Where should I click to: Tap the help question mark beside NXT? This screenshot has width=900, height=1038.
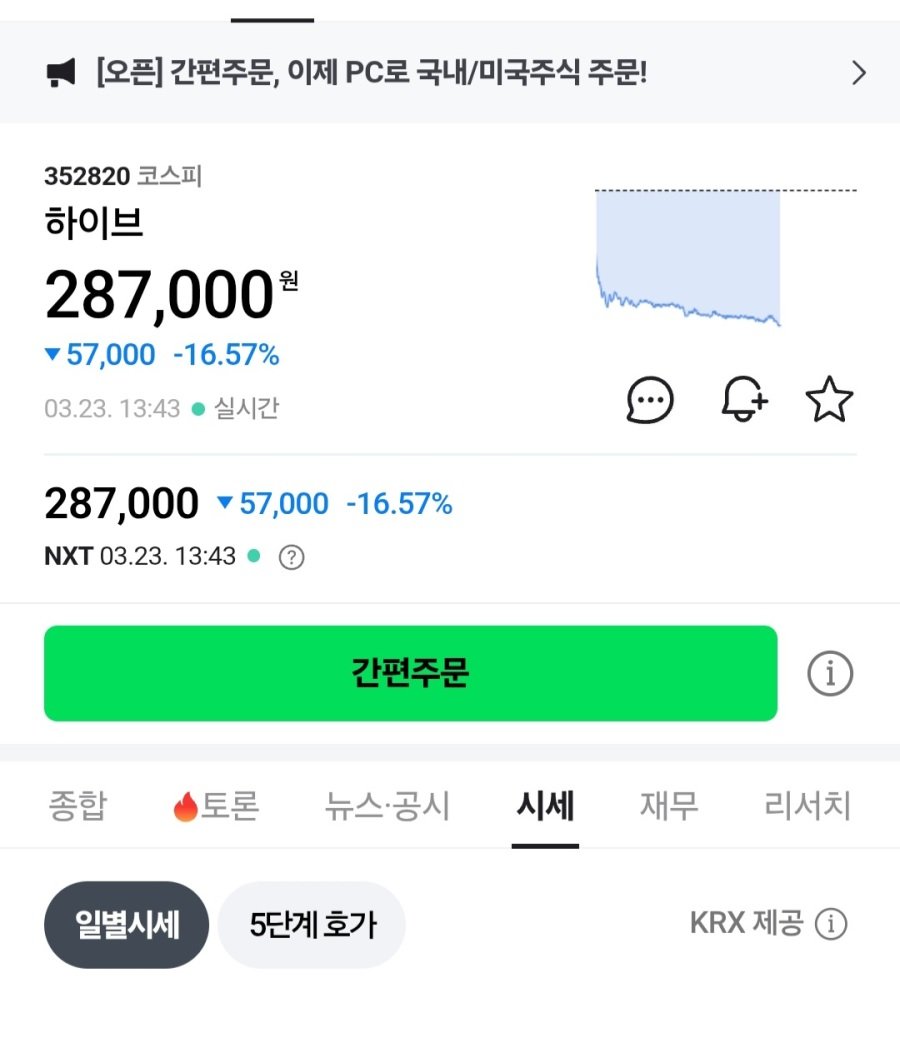click(x=291, y=557)
